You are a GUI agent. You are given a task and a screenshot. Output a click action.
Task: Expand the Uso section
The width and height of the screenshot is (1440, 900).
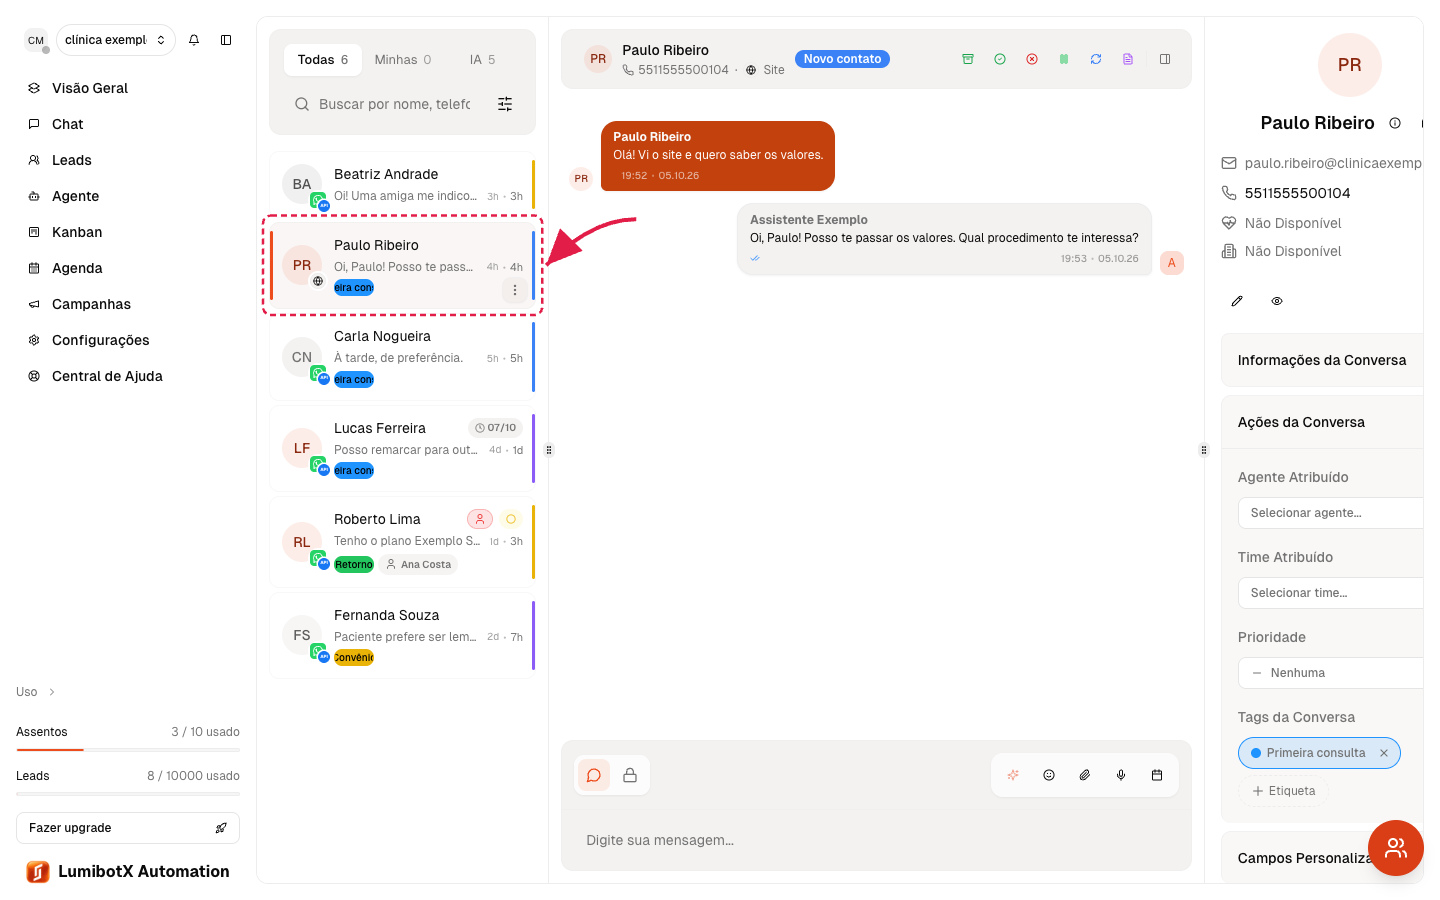[x=36, y=692]
